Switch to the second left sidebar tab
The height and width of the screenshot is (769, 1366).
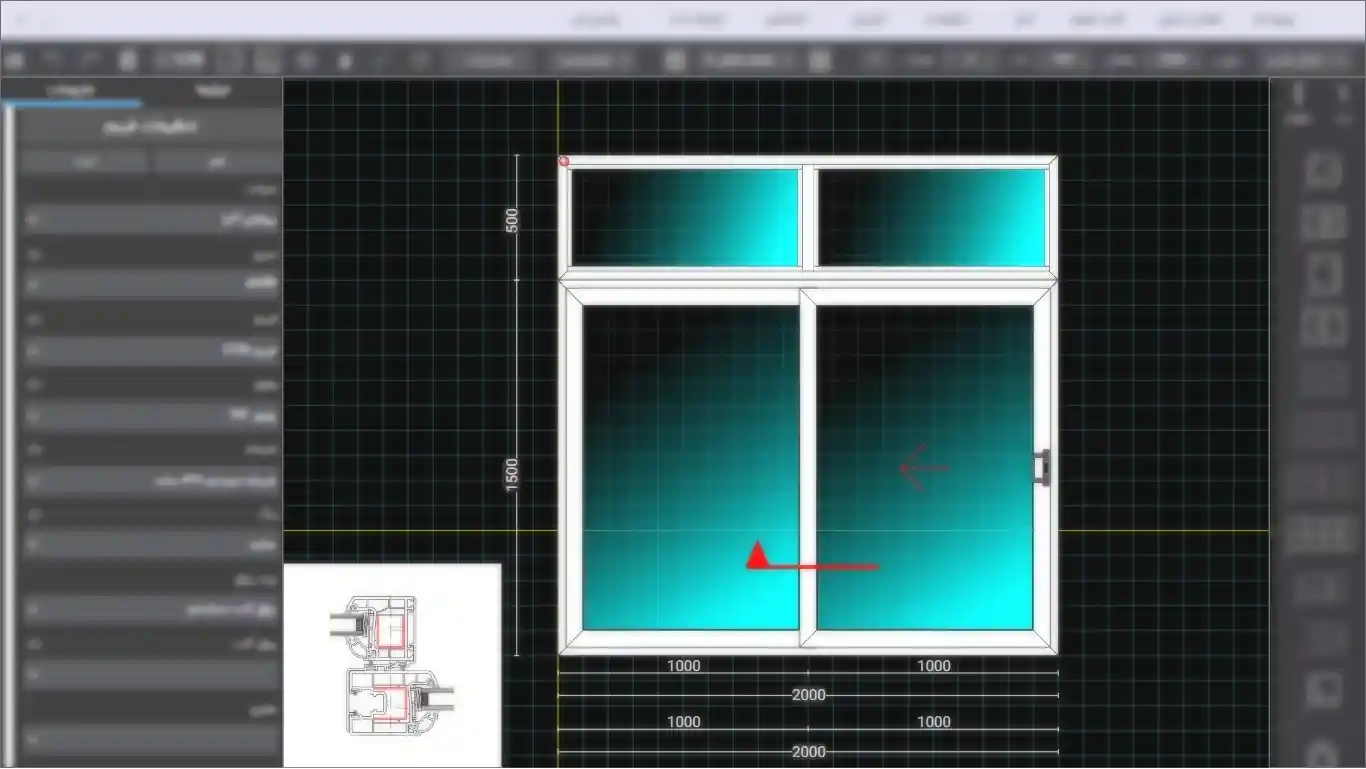point(213,91)
